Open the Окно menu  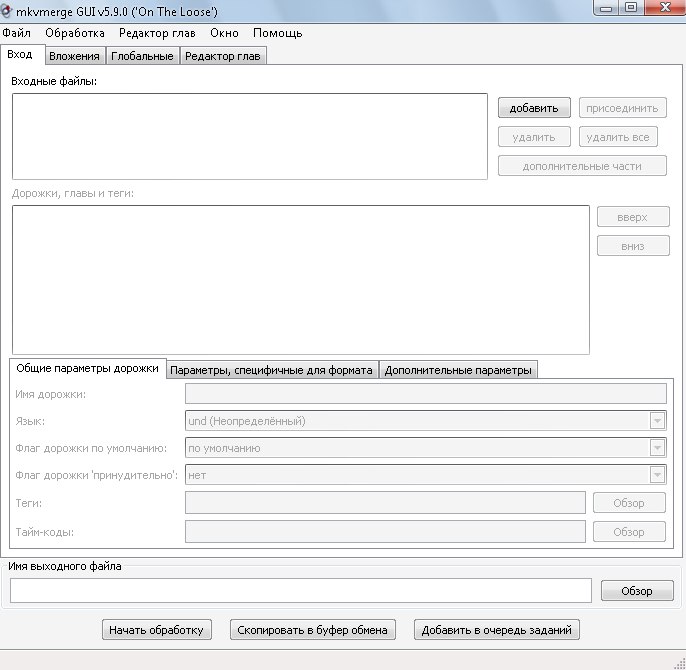tap(224, 33)
